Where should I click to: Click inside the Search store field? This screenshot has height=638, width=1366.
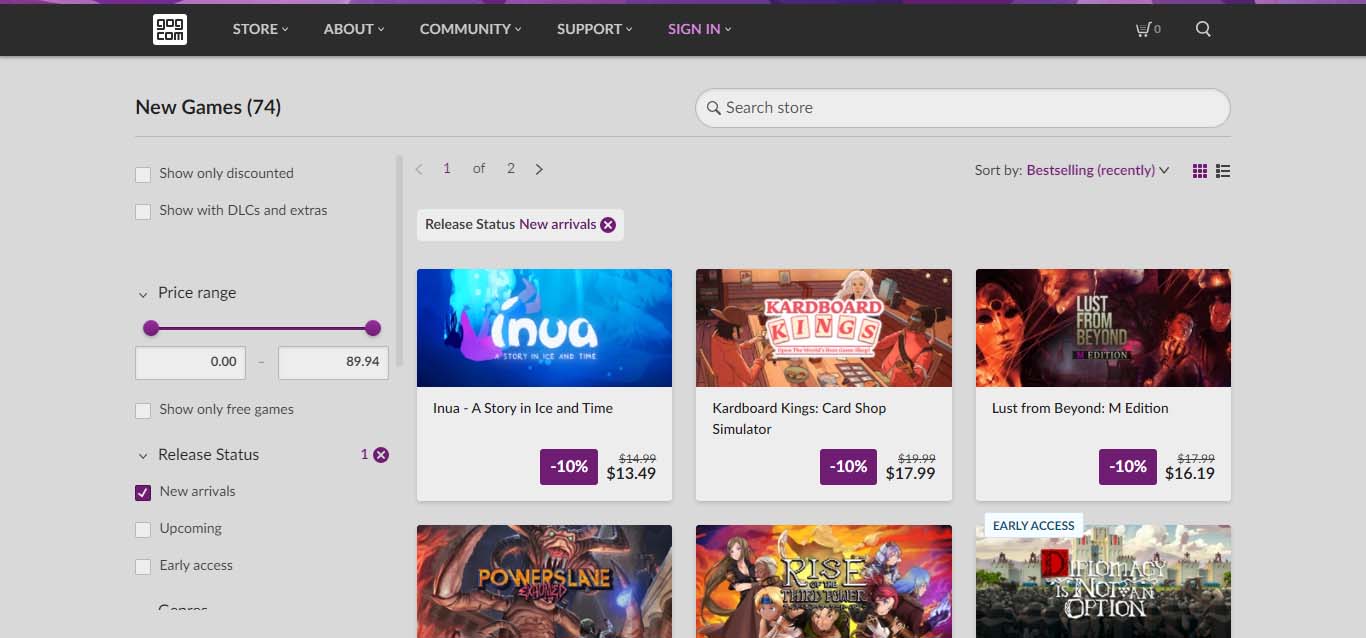coord(960,107)
